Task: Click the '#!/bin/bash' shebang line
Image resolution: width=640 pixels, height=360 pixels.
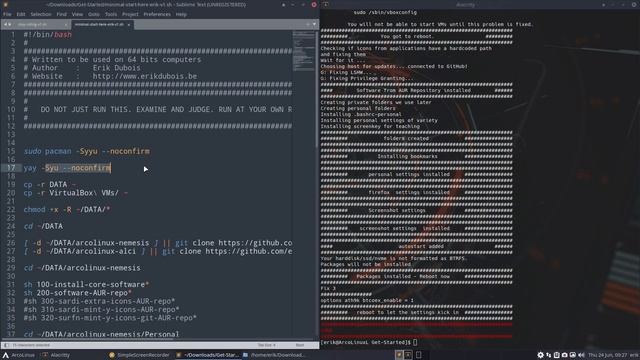Action: point(48,35)
